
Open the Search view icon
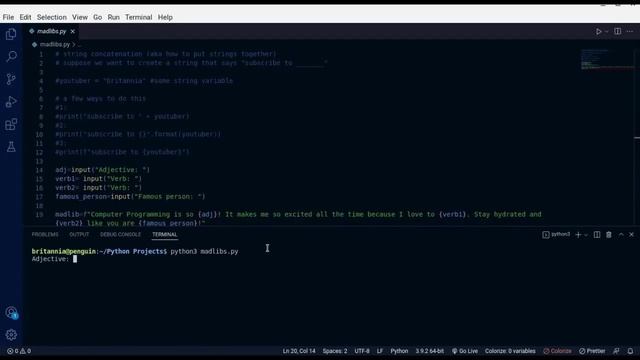[x=11, y=56]
